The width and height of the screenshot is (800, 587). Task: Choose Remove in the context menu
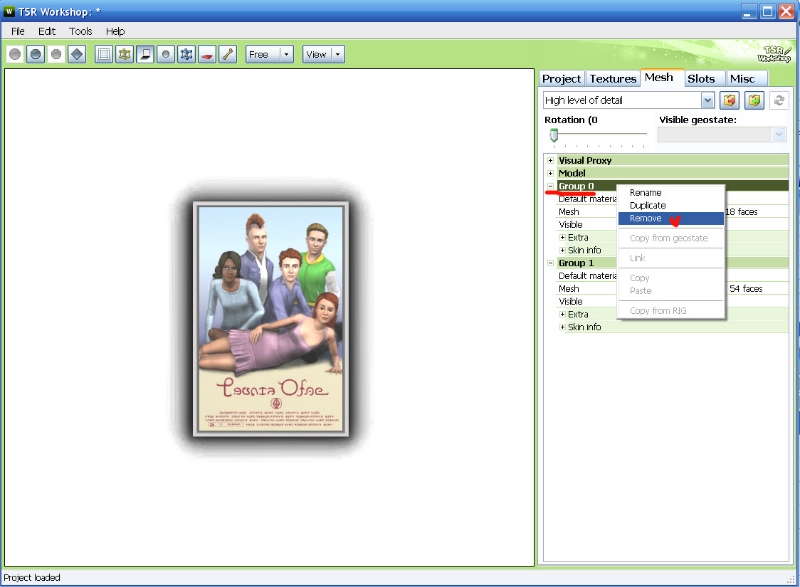coord(645,218)
